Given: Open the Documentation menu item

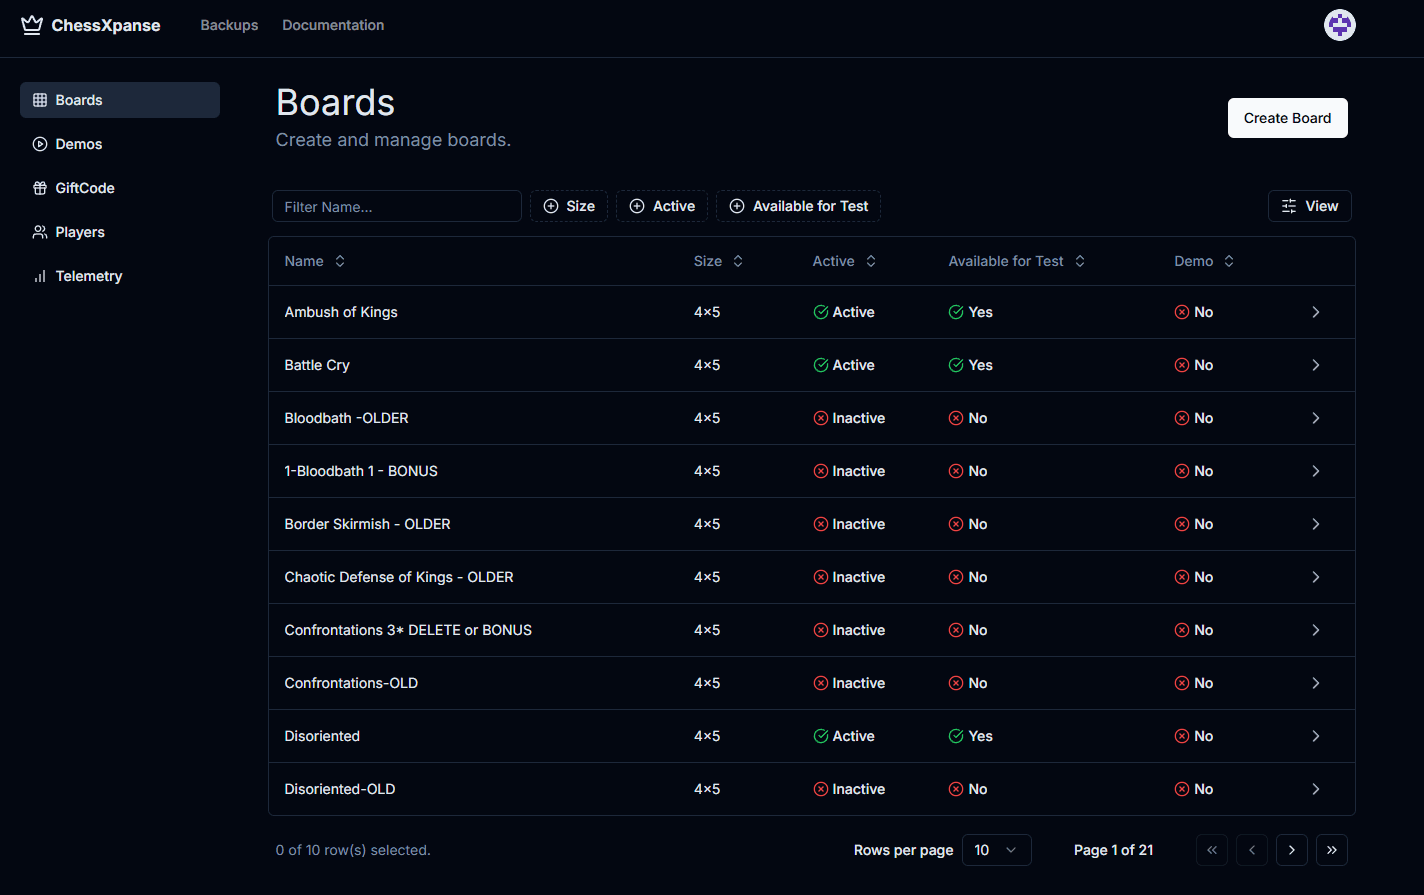Looking at the screenshot, I should coord(333,24).
